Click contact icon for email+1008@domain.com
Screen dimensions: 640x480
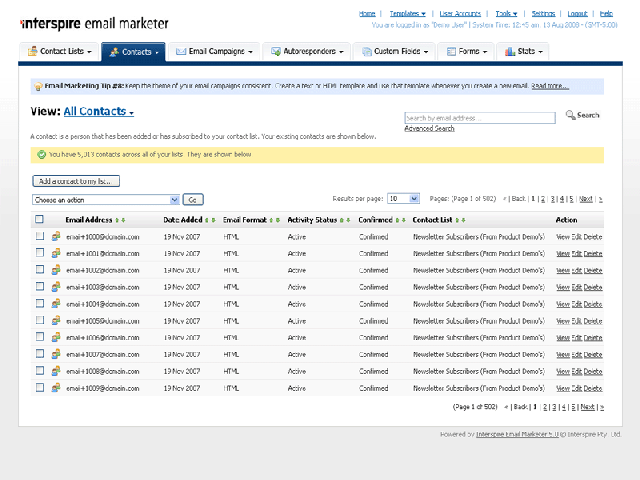[x=56, y=371]
